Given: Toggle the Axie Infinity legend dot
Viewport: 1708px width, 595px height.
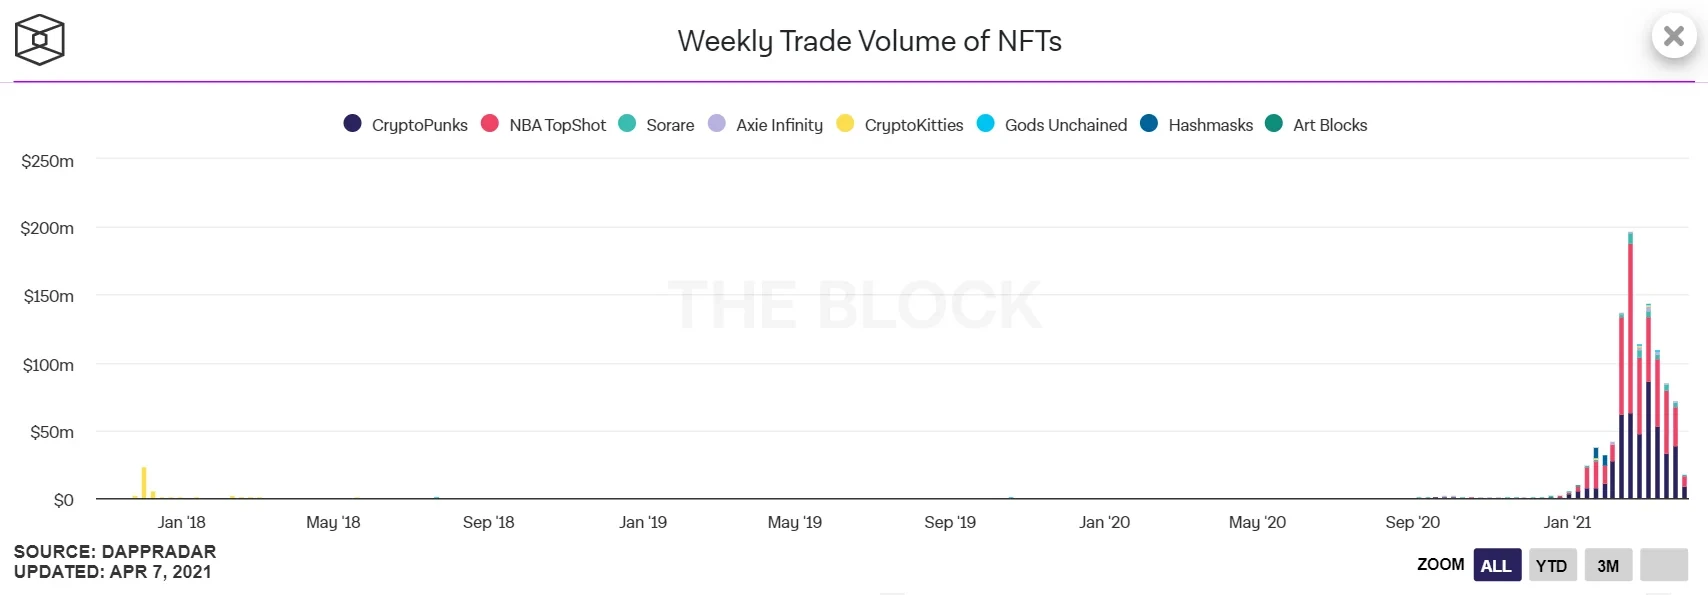Looking at the screenshot, I should click(x=717, y=123).
